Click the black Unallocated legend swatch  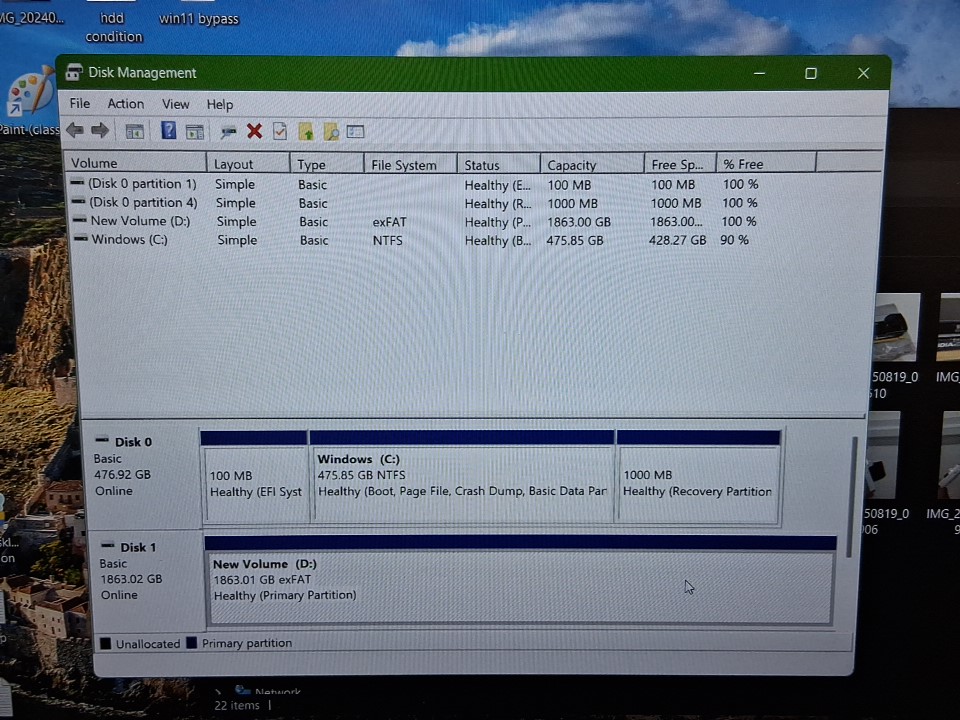(105, 643)
